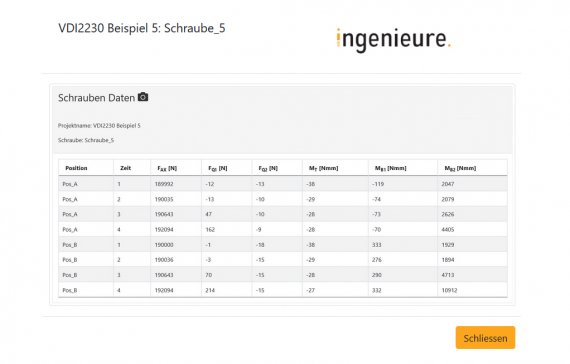Click the Schraube: Schraube_5 label

pyautogui.click(x=86, y=140)
